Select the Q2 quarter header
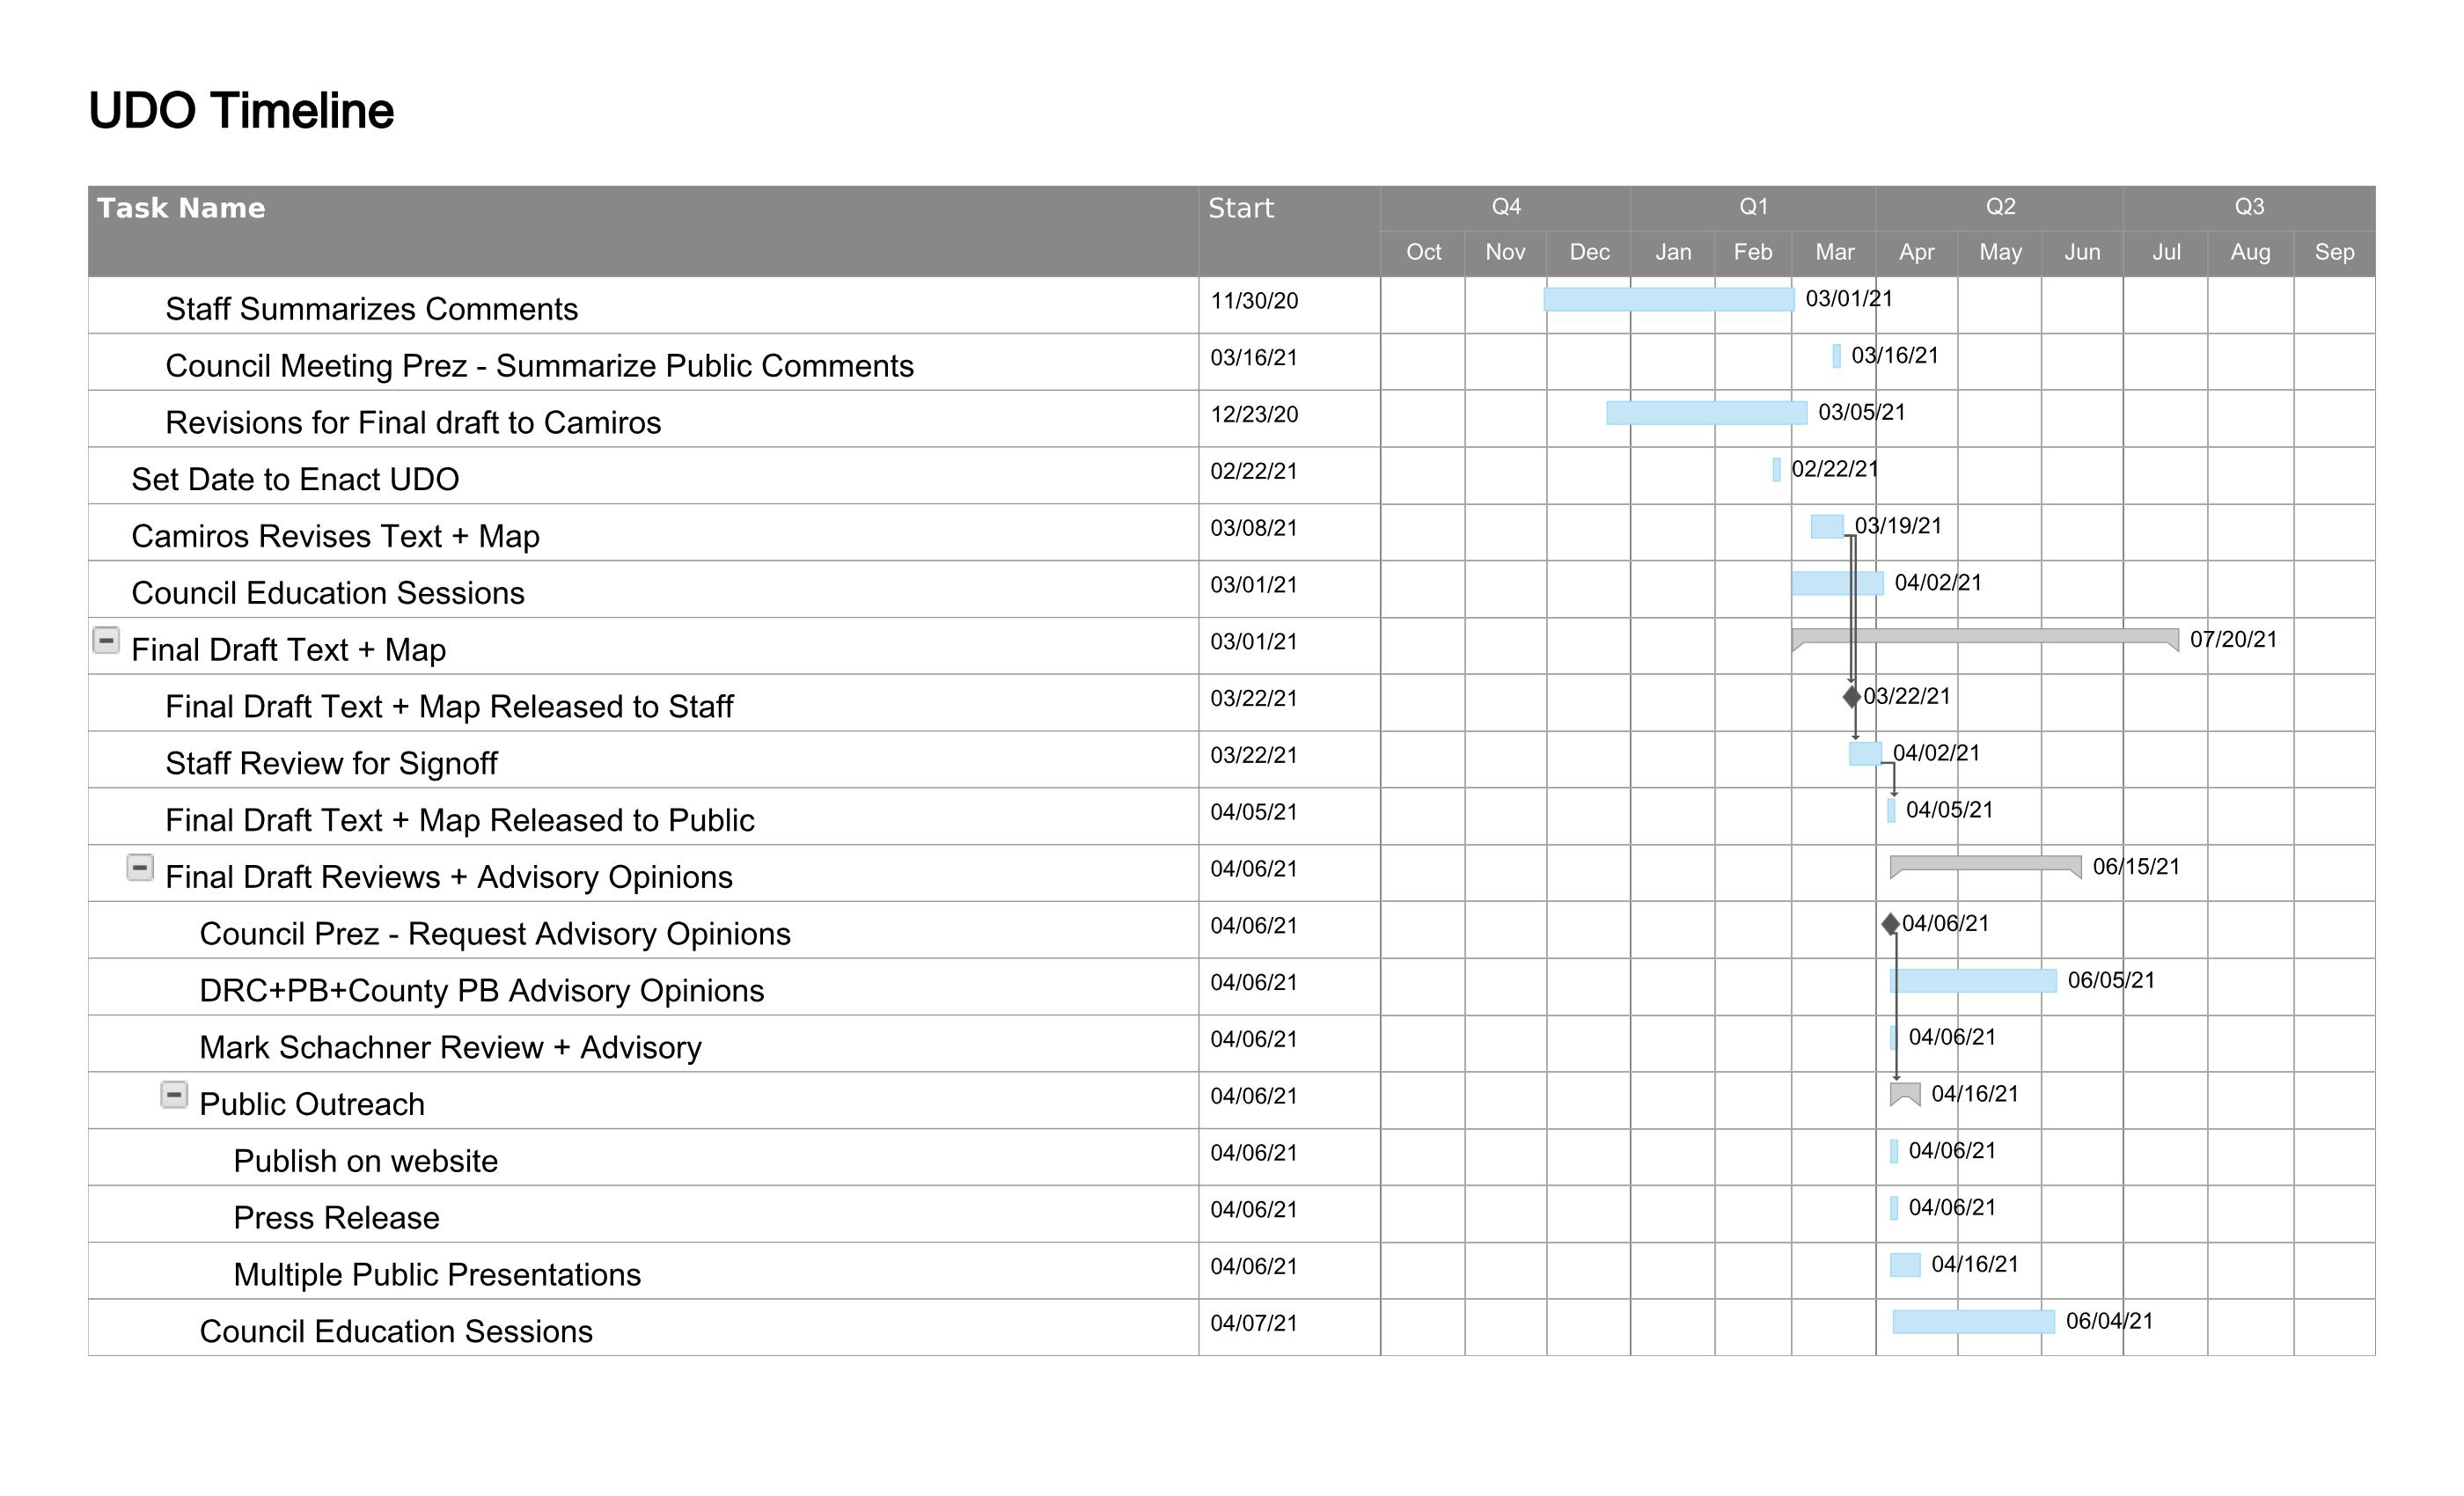2464x1496 pixels. click(x=2000, y=207)
